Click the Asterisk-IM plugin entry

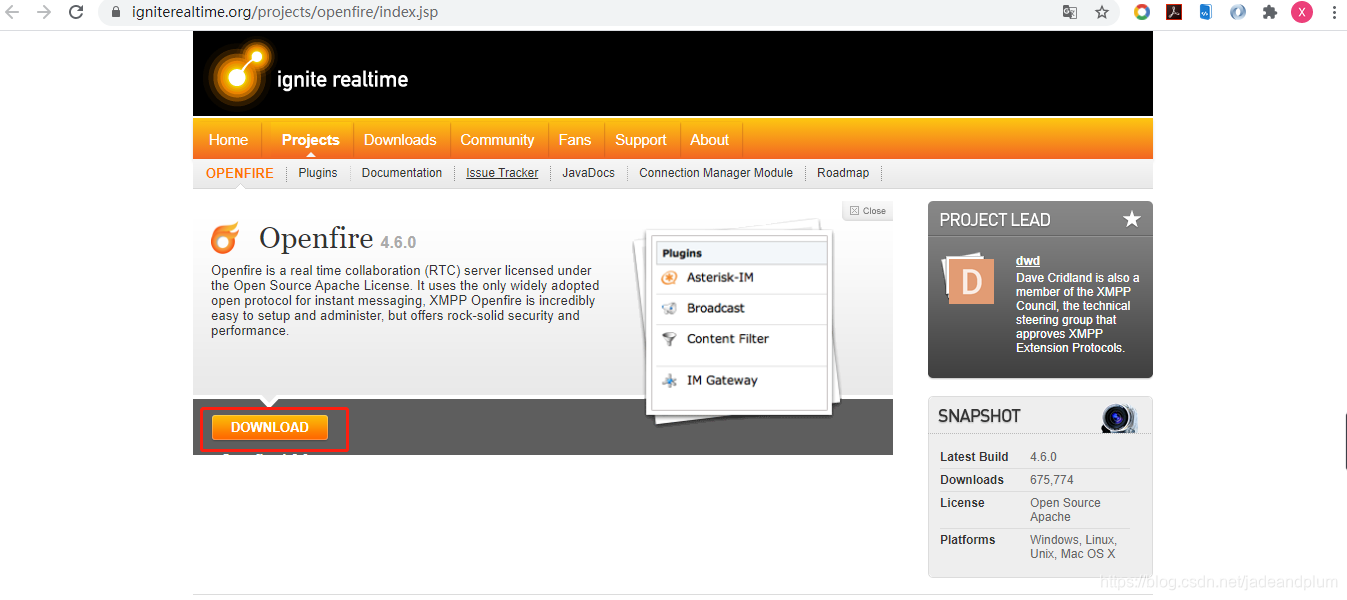tap(741, 278)
